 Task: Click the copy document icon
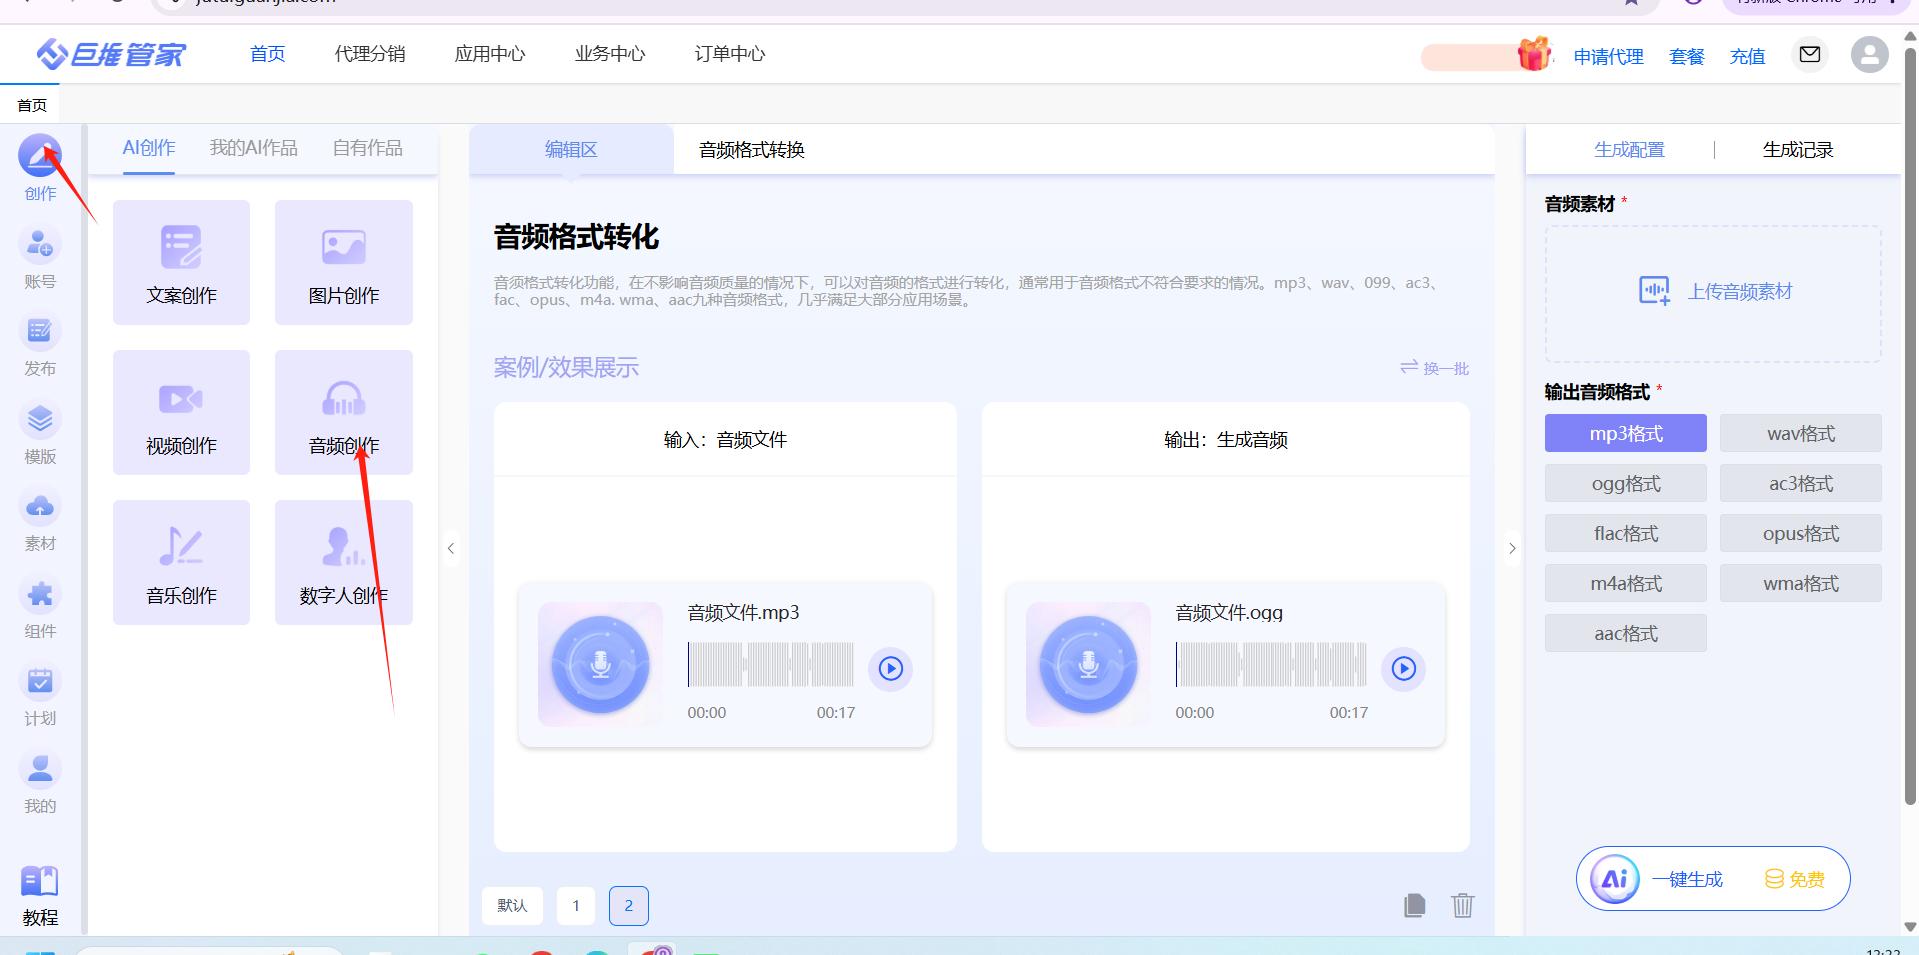[1414, 905]
